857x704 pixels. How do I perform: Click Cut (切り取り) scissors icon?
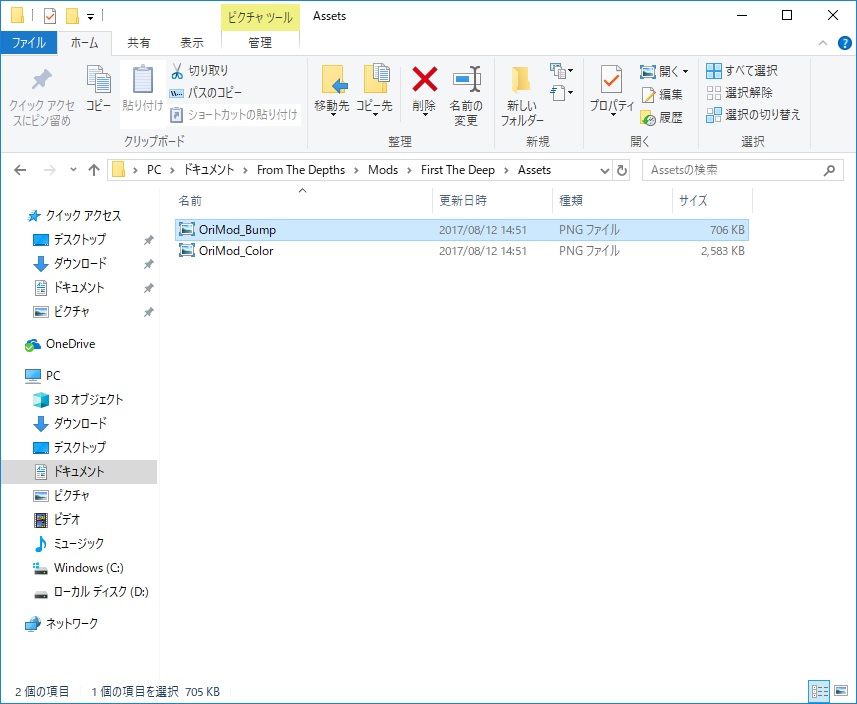click(199, 71)
